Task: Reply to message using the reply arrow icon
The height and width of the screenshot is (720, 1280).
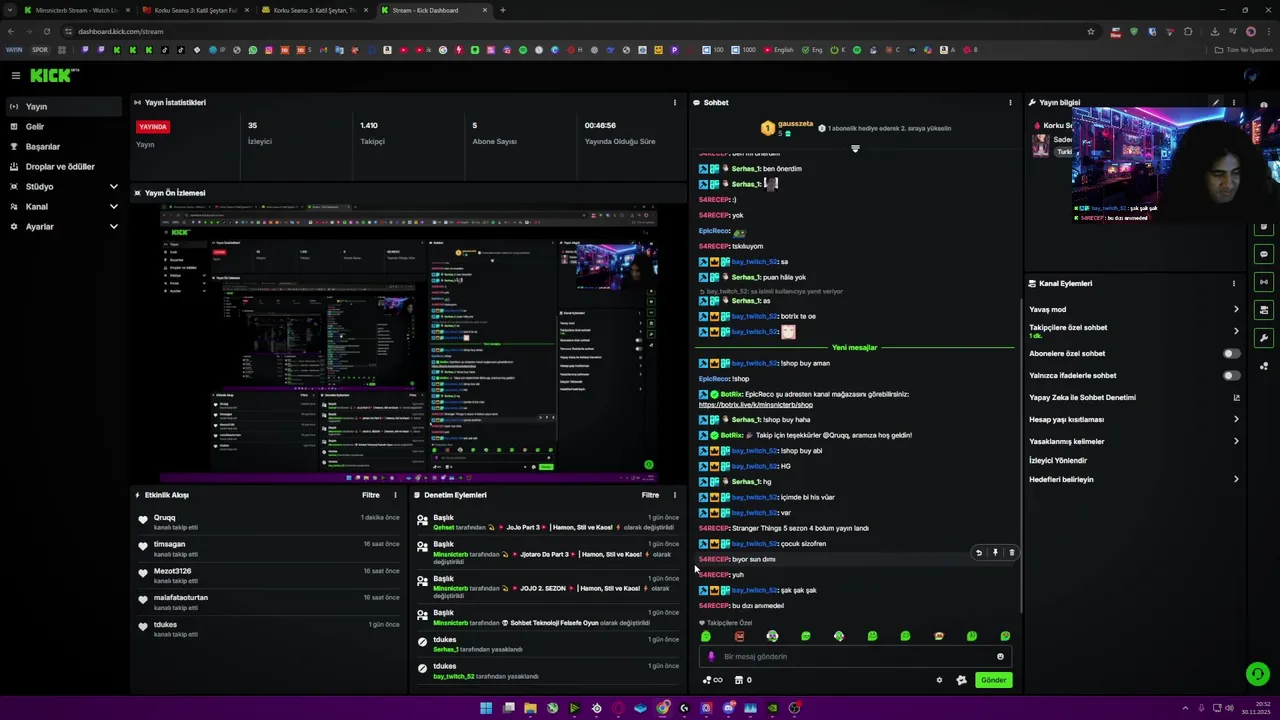Action: (x=979, y=552)
